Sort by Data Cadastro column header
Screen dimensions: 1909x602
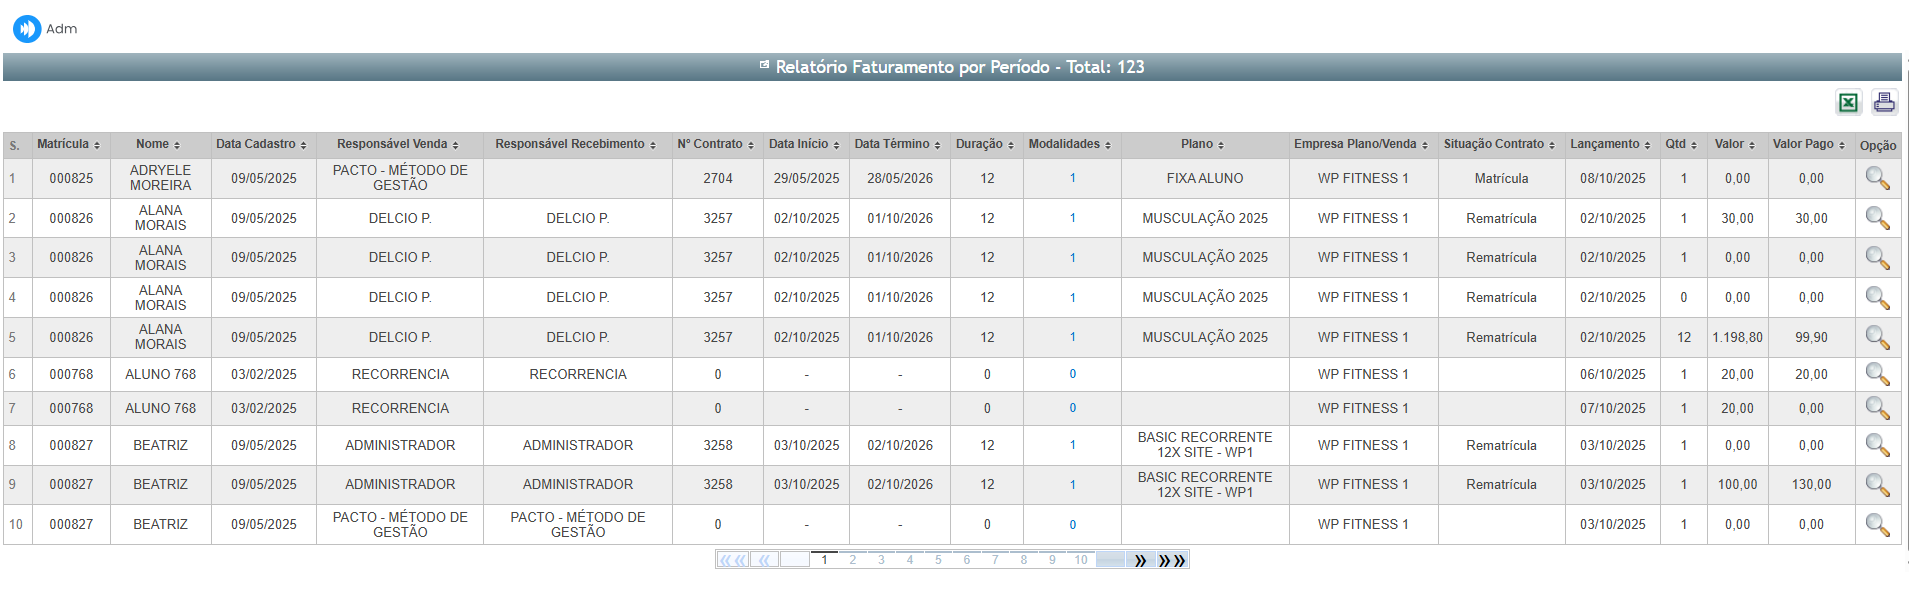pos(261,145)
